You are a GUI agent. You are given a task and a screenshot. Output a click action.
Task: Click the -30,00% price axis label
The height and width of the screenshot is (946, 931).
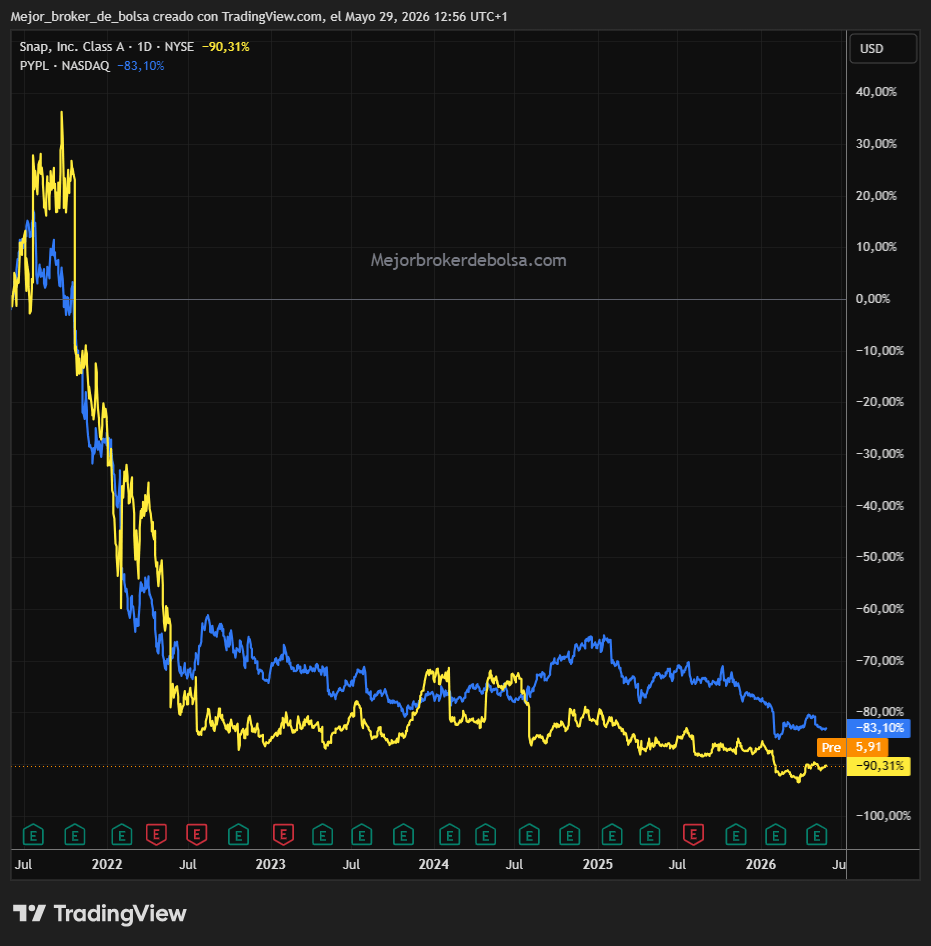(x=880, y=454)
